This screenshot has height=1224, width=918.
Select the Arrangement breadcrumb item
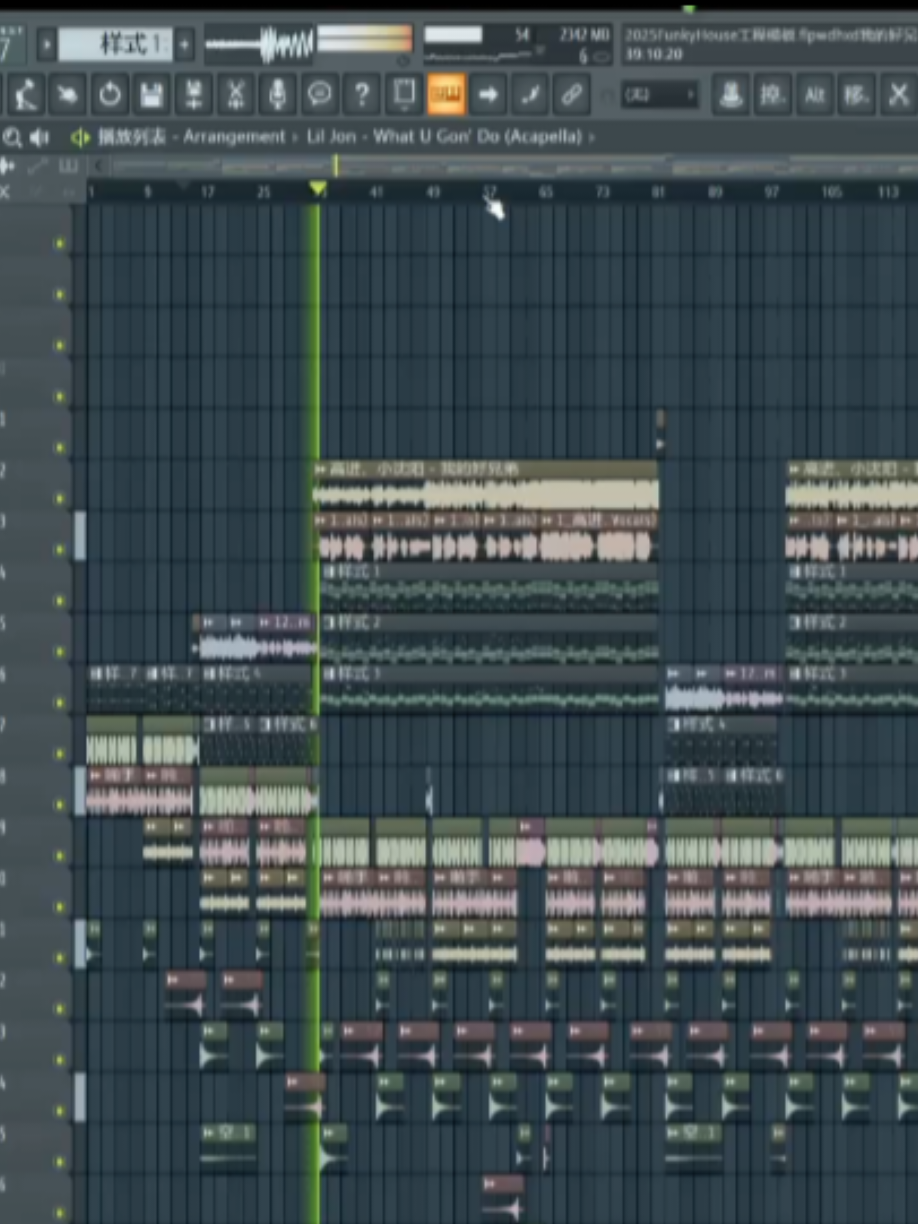(x=234, y=137)
